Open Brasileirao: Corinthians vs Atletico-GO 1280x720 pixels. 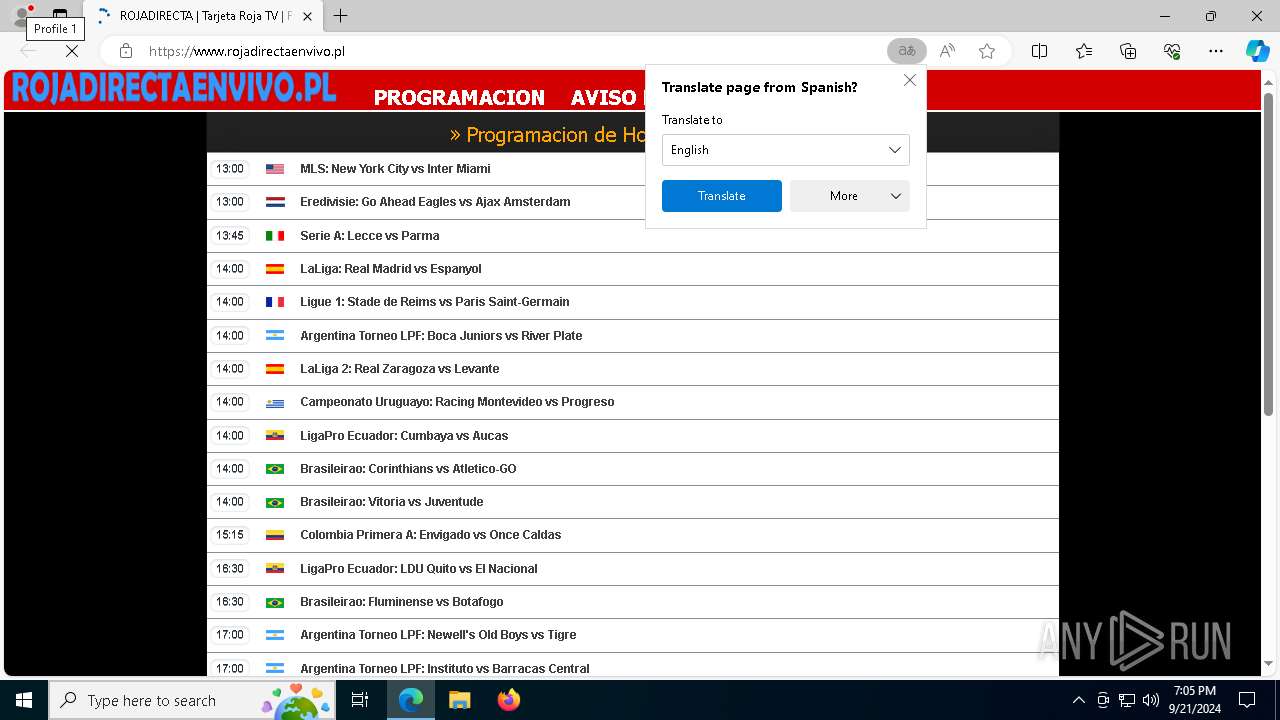click(408, 469)
